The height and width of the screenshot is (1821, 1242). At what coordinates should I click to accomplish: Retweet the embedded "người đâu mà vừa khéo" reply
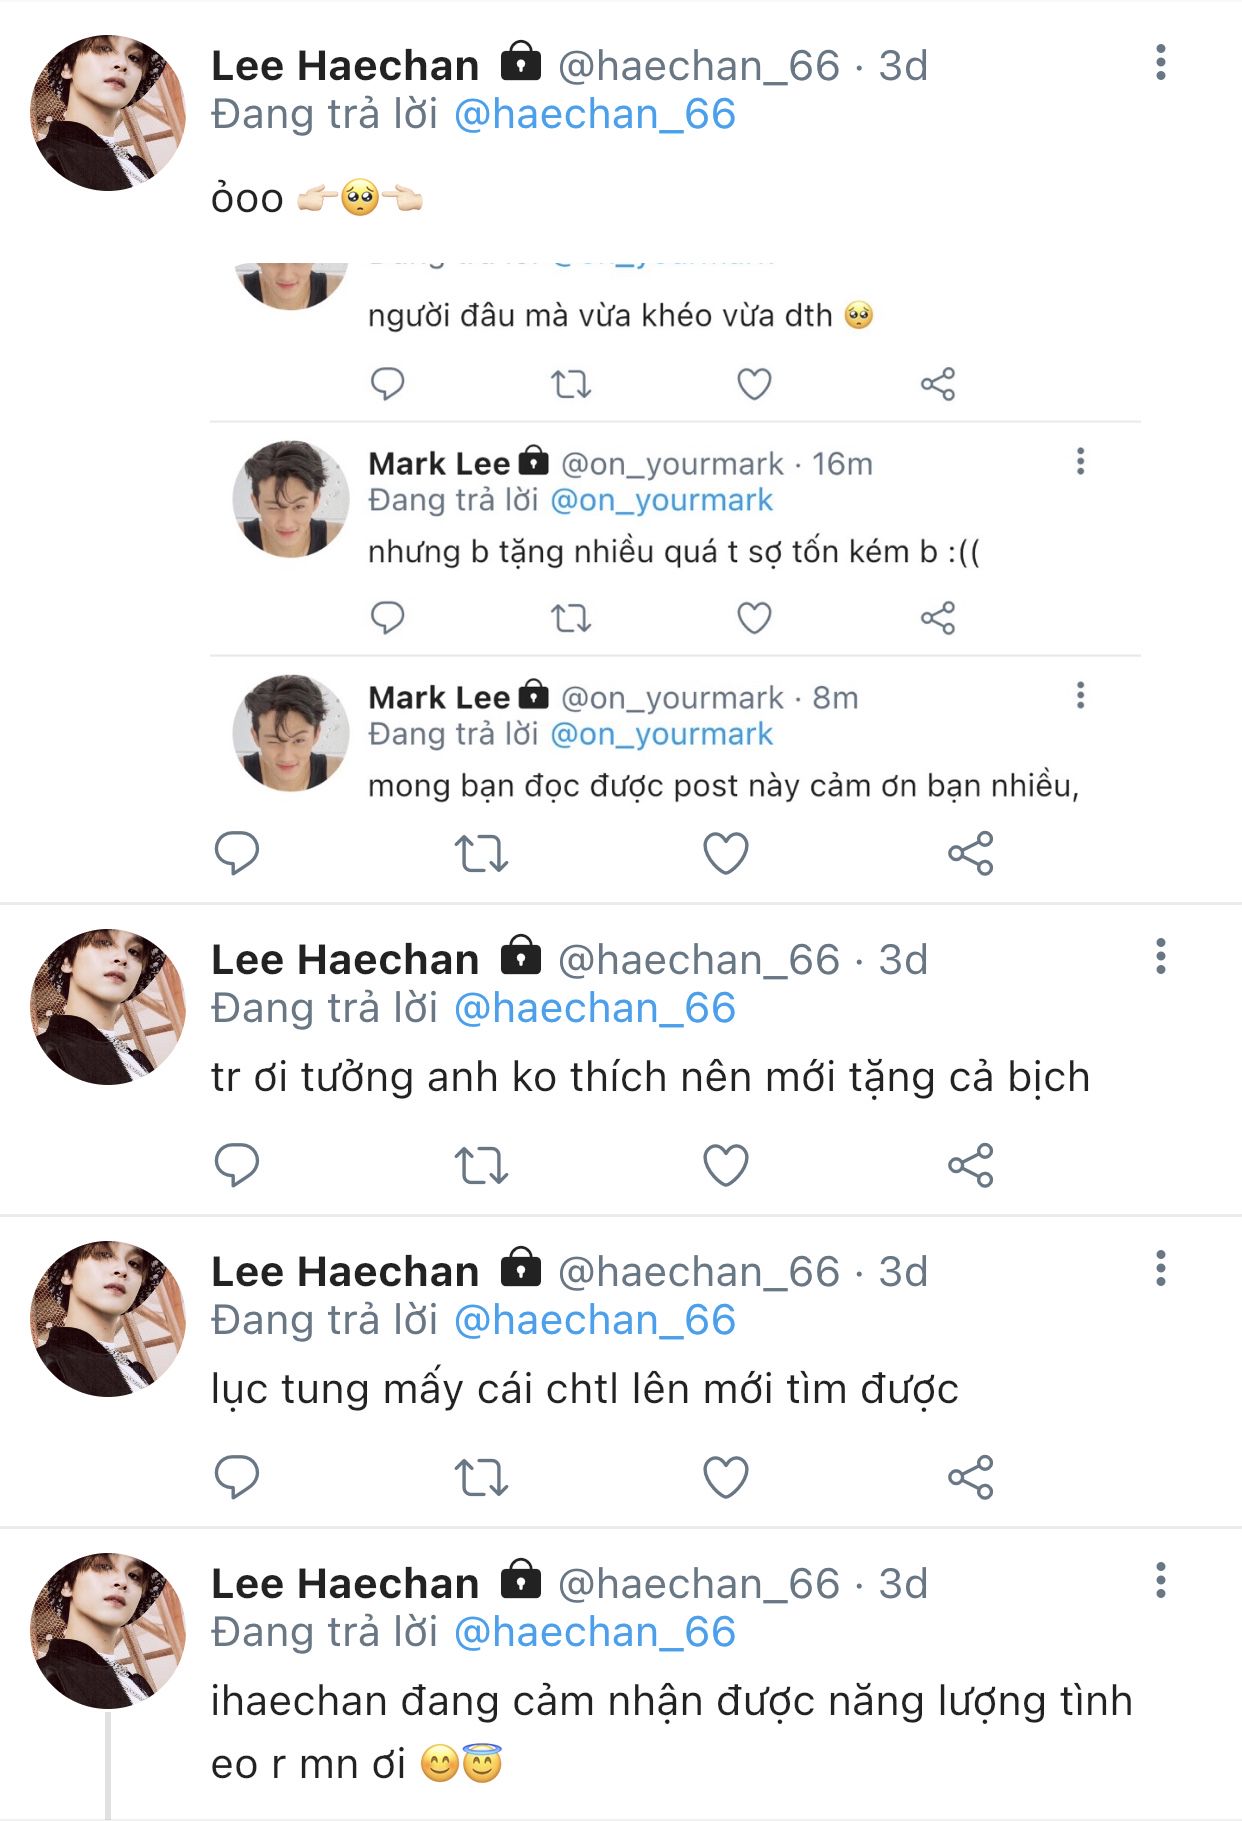click(571, 384)
